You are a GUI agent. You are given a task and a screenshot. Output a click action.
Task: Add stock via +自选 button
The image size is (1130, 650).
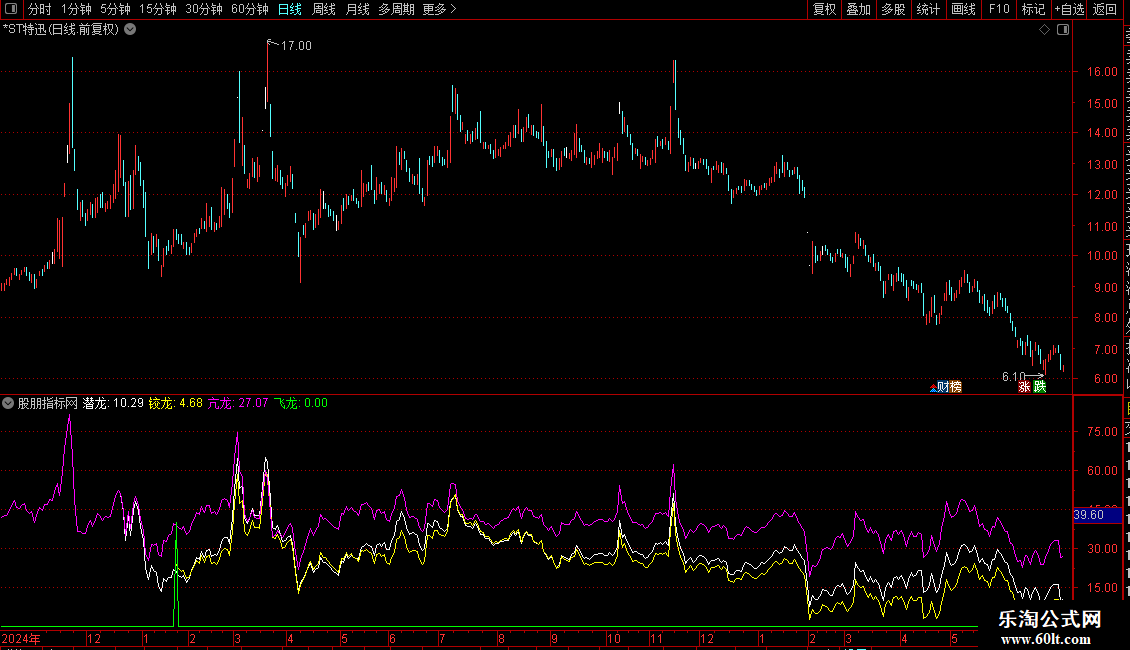(1069, 9)
